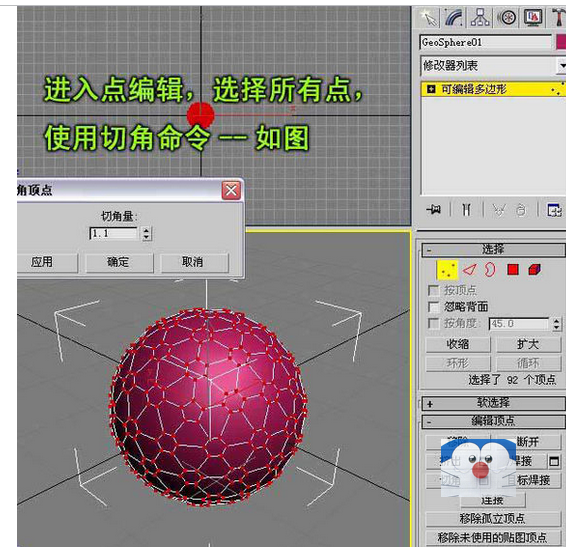566x547 pixels.
Task: Open the object color swatch
Action: point(561,42)
